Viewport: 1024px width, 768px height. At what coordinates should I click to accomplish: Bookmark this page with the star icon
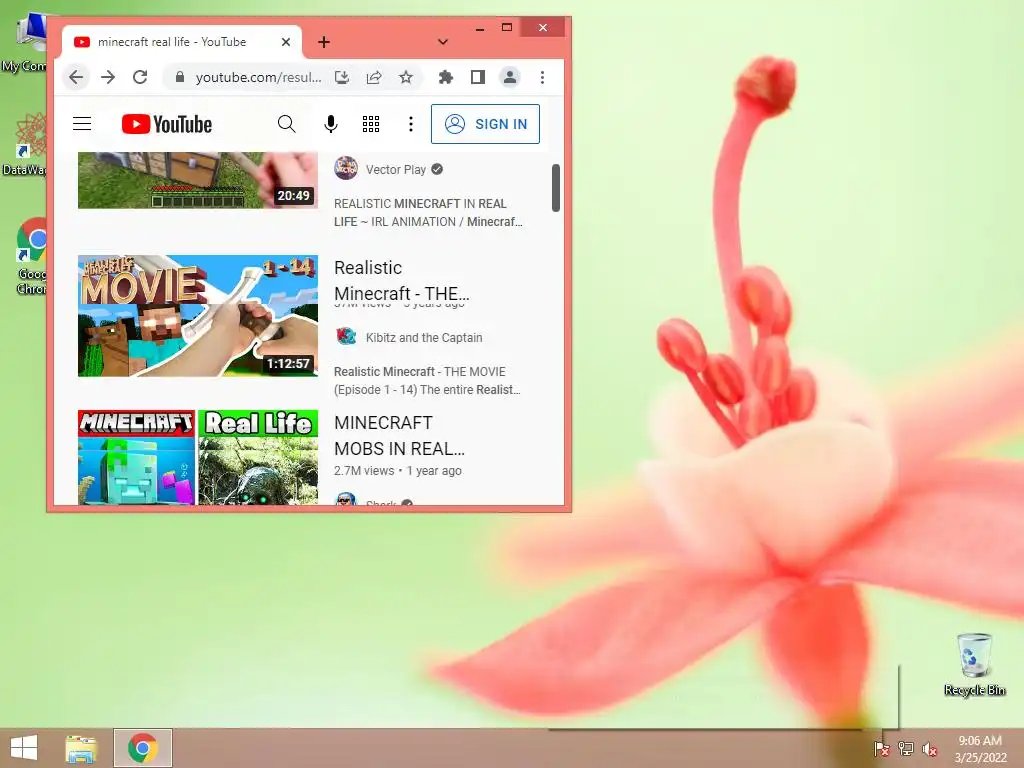pos(406,77)
